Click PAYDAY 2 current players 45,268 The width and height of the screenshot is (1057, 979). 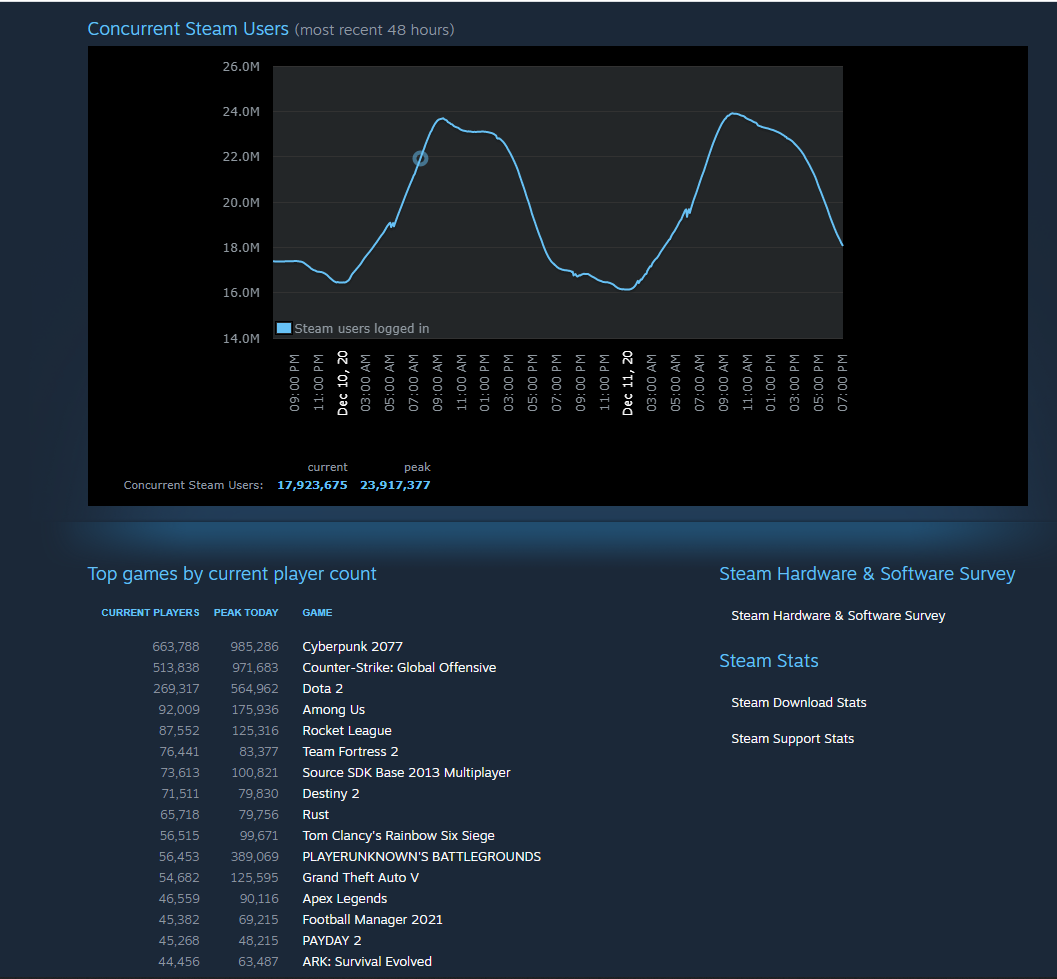click(x=179, y=941)
